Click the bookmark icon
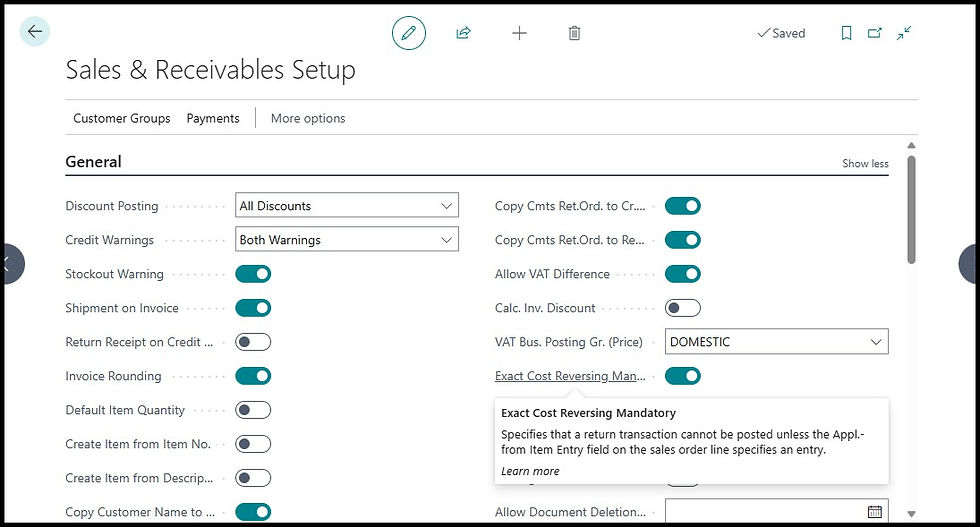980x527 pixels. (846, 33)
